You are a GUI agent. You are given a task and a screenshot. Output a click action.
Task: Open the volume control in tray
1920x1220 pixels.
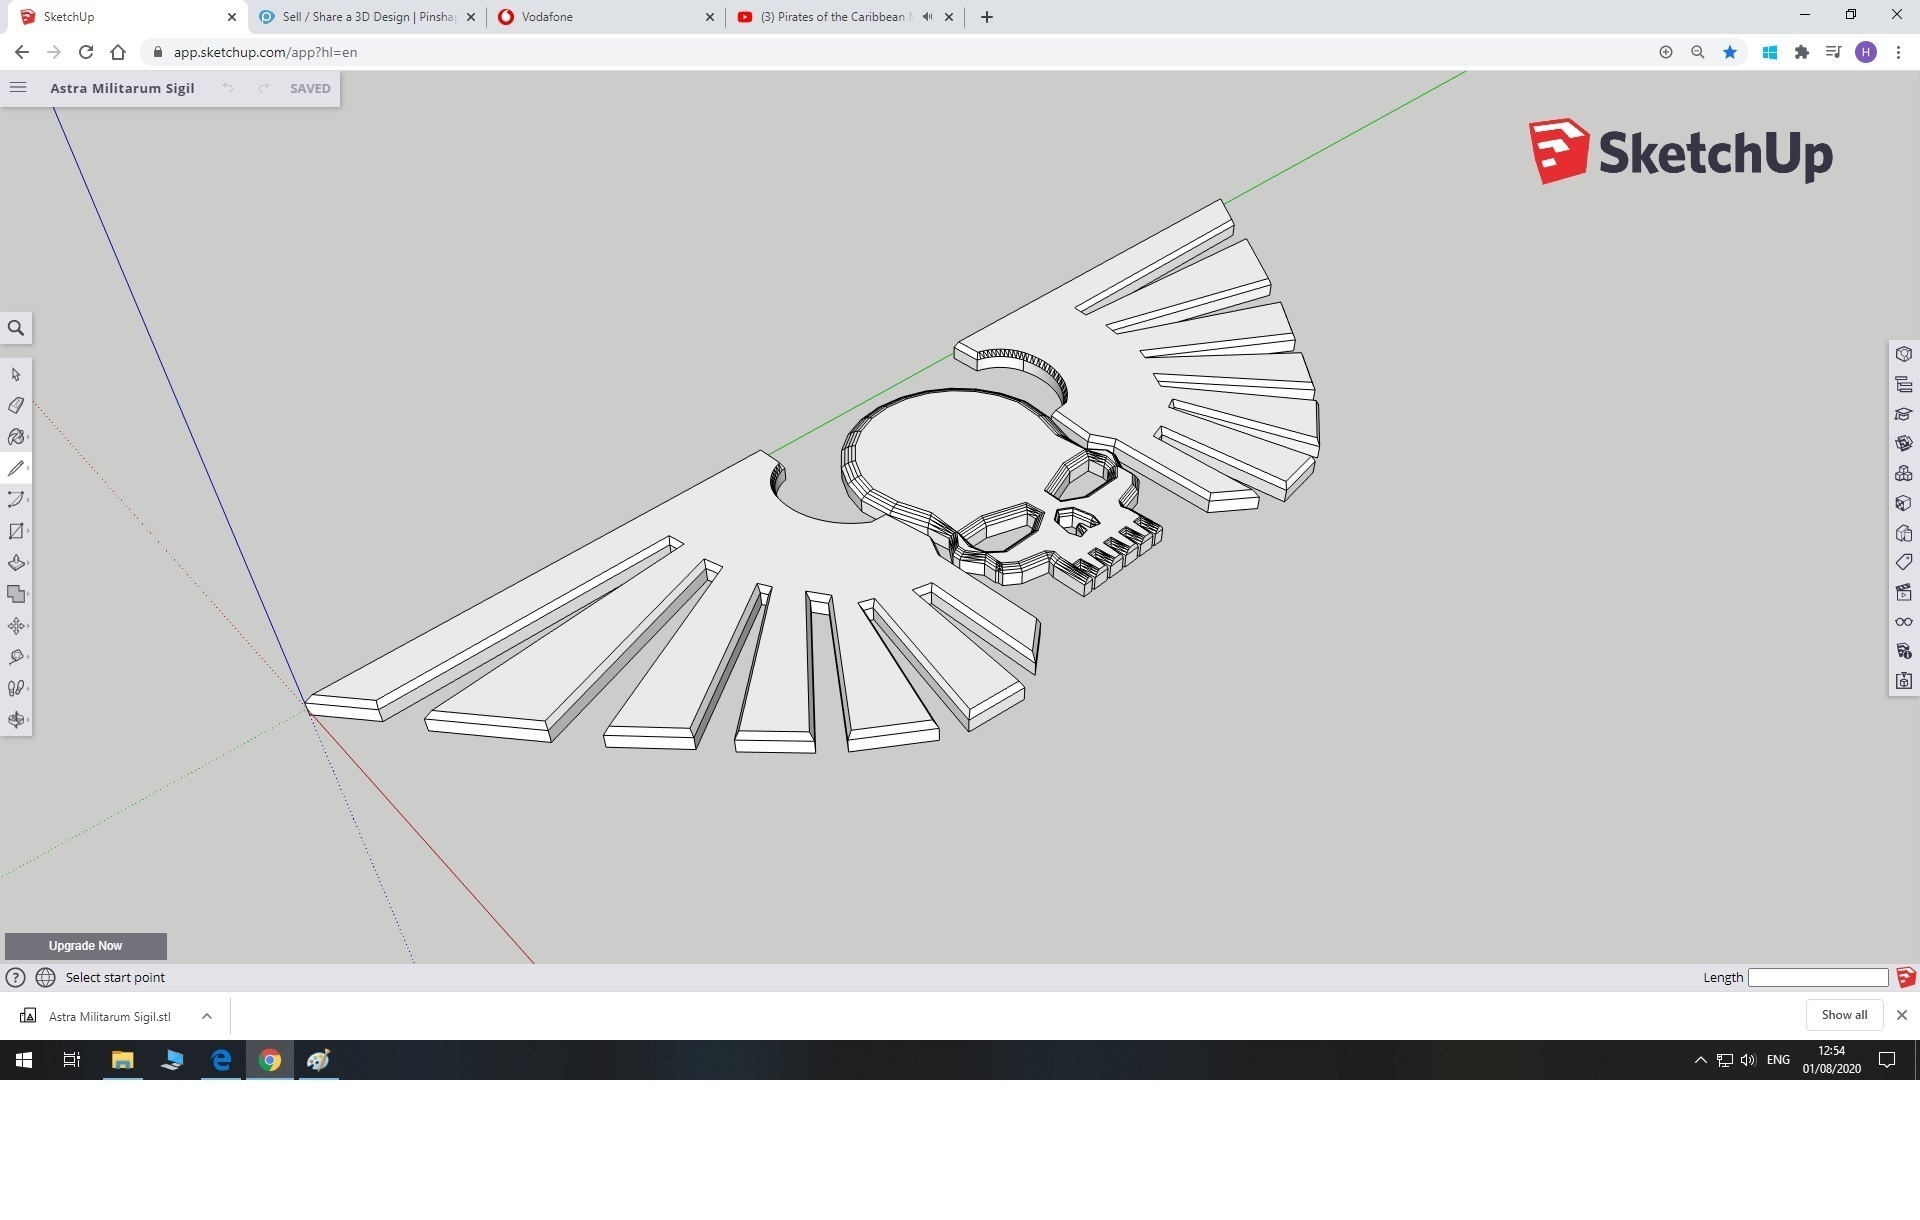1748,1060
